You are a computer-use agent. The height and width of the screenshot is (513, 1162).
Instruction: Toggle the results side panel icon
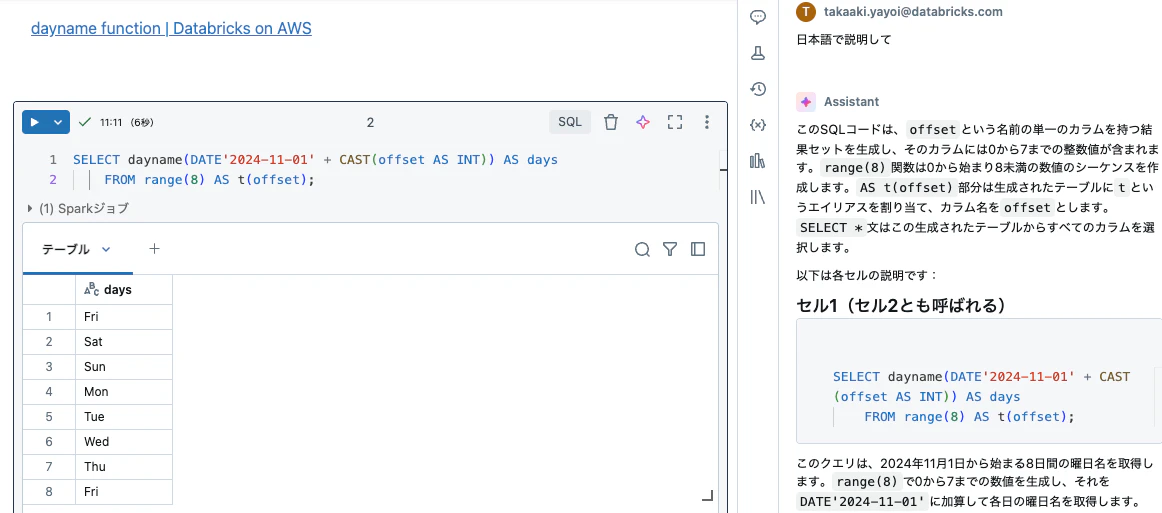point(697,249)
